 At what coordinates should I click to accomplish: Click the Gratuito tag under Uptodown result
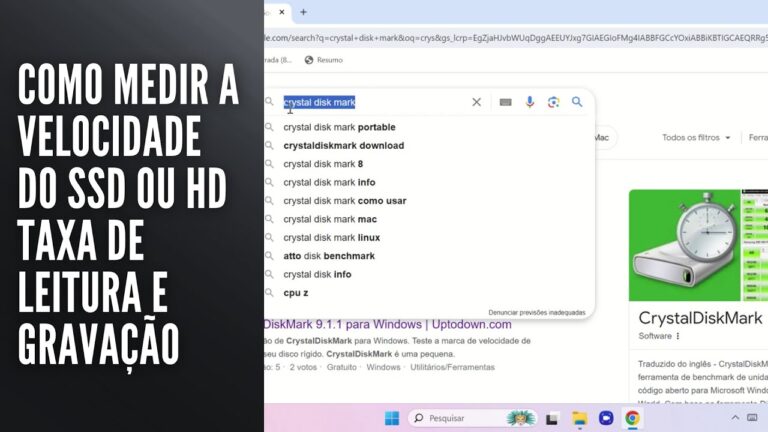click(x=341, y=367)
